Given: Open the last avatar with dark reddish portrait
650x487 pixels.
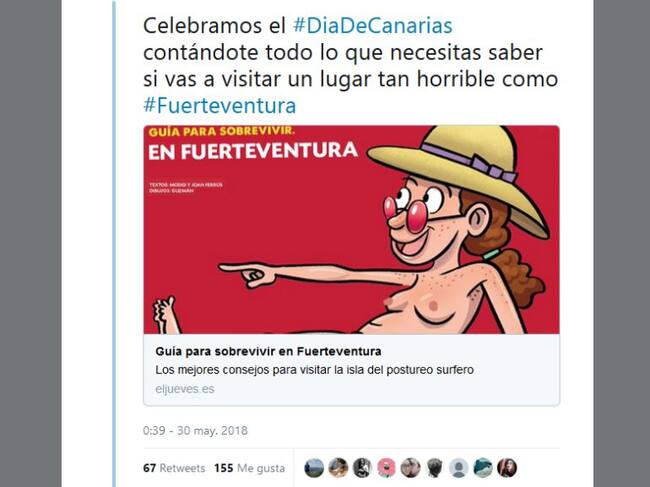Looking at the screenshot, I should point(507,468).
